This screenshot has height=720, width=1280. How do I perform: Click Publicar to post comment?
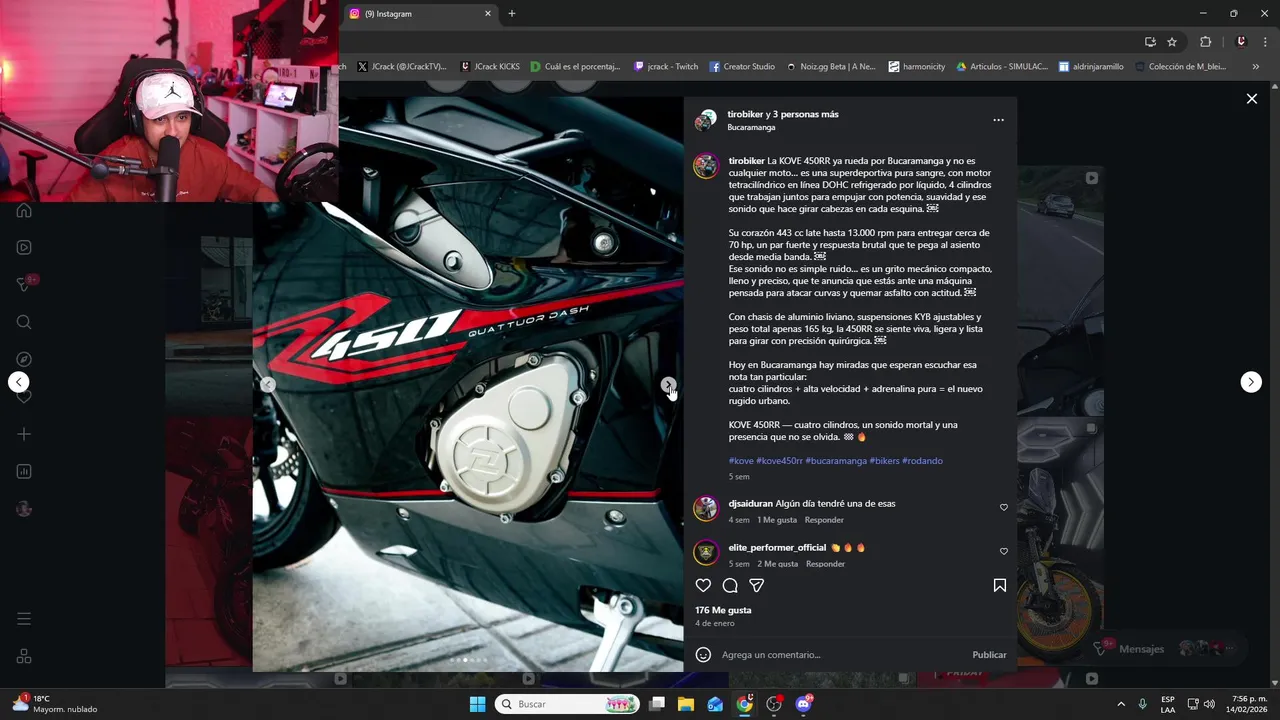(989, 655)
